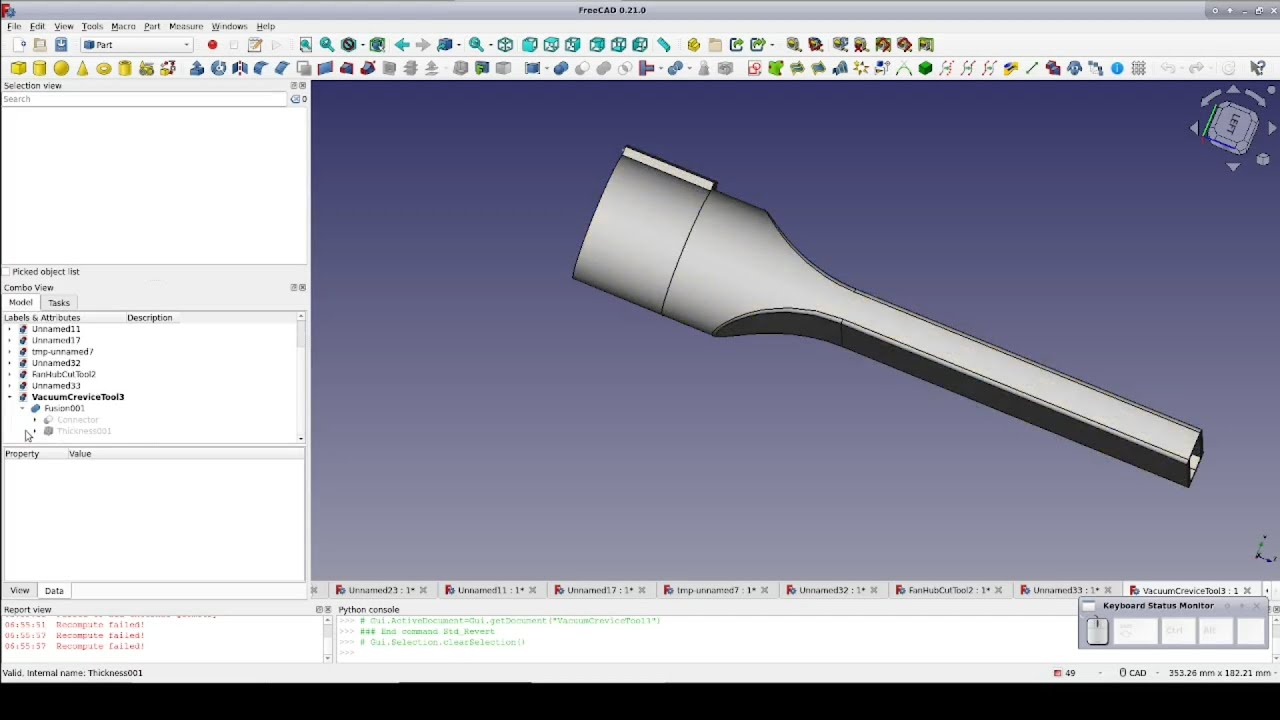Close the Unnamed23 document tab
The width and height of the screenshot is (1280, 720).
tap(423, 590)
